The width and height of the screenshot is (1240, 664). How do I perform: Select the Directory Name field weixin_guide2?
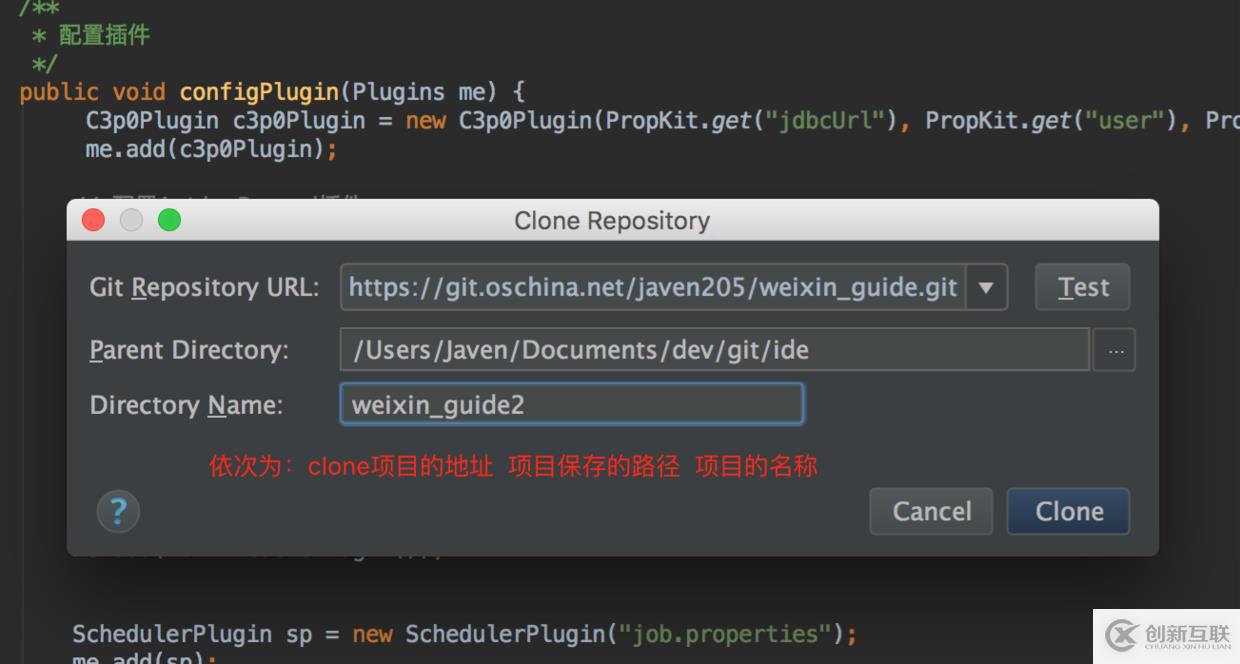[x=572, y=405]
